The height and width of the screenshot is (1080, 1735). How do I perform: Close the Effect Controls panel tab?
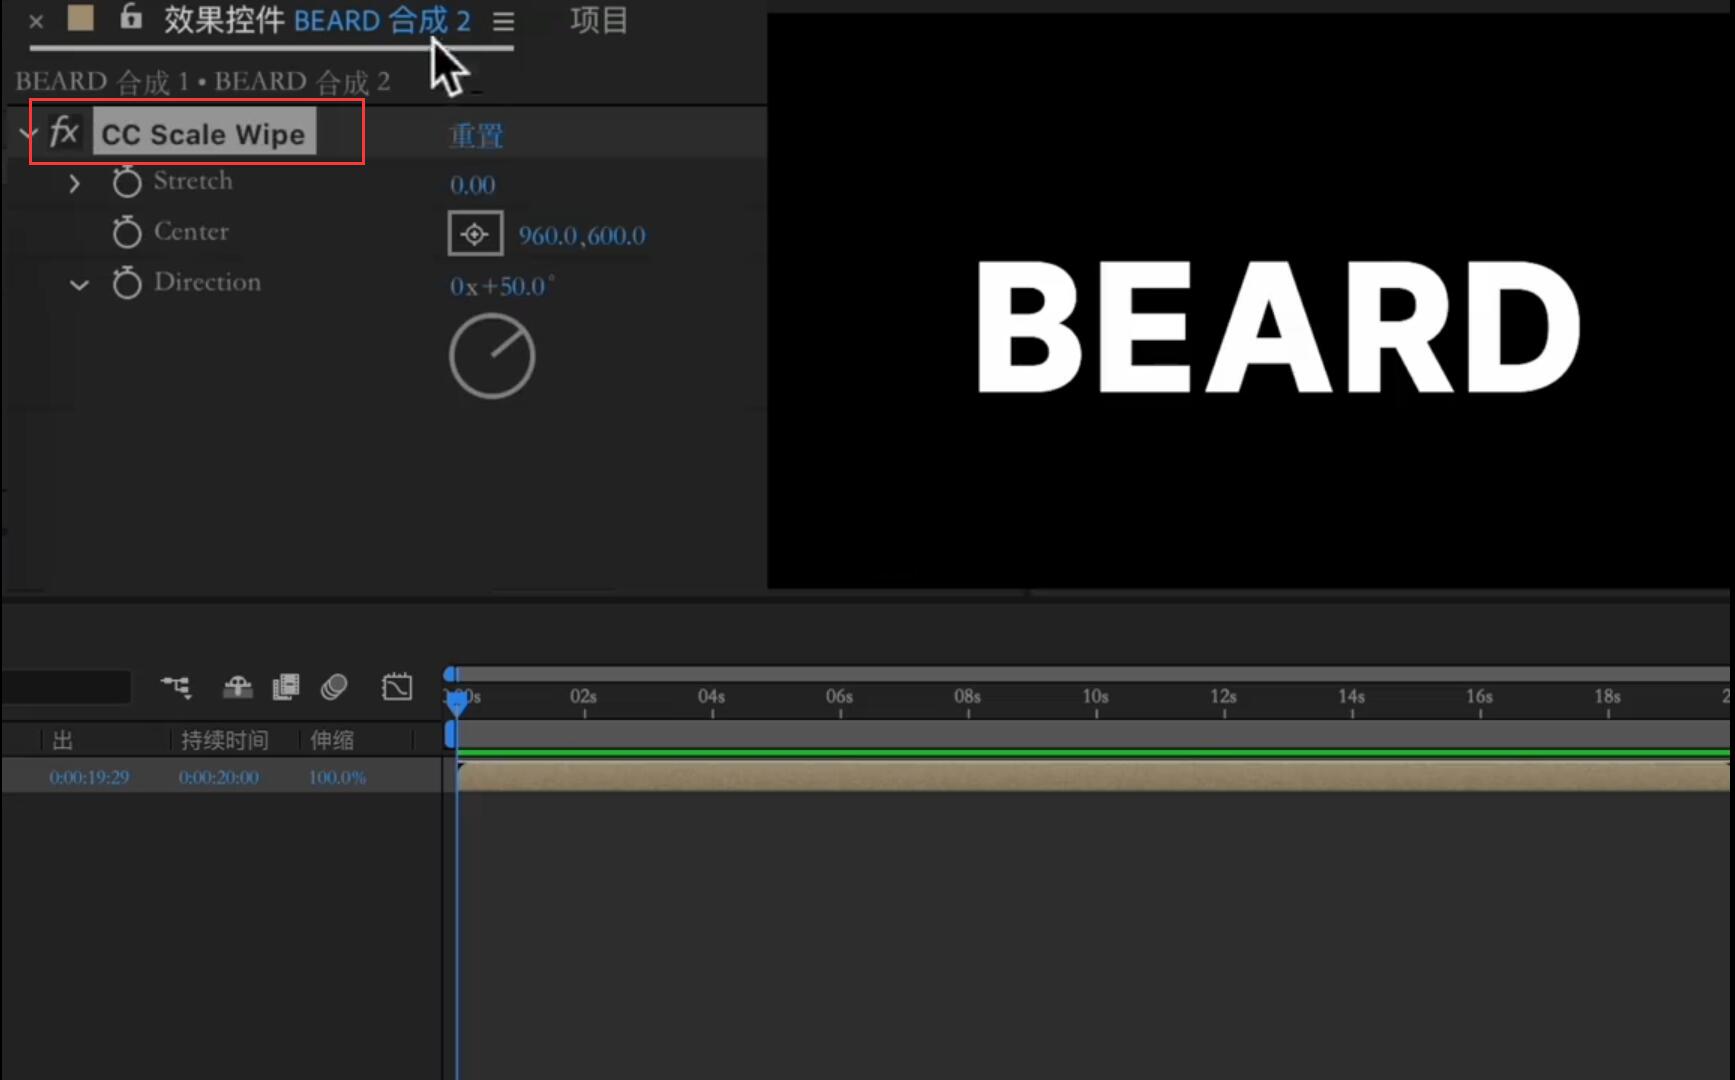[36, 21]
